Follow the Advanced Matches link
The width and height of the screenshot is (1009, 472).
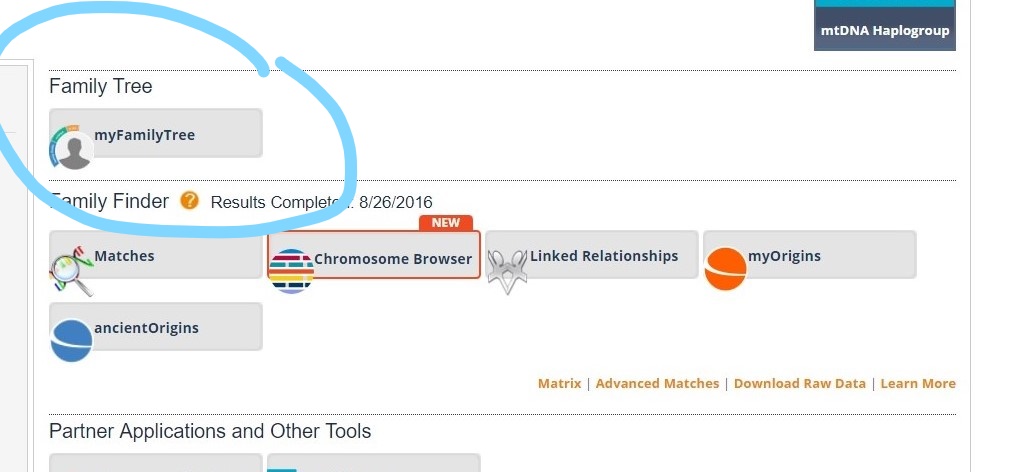tap(657, 383)
